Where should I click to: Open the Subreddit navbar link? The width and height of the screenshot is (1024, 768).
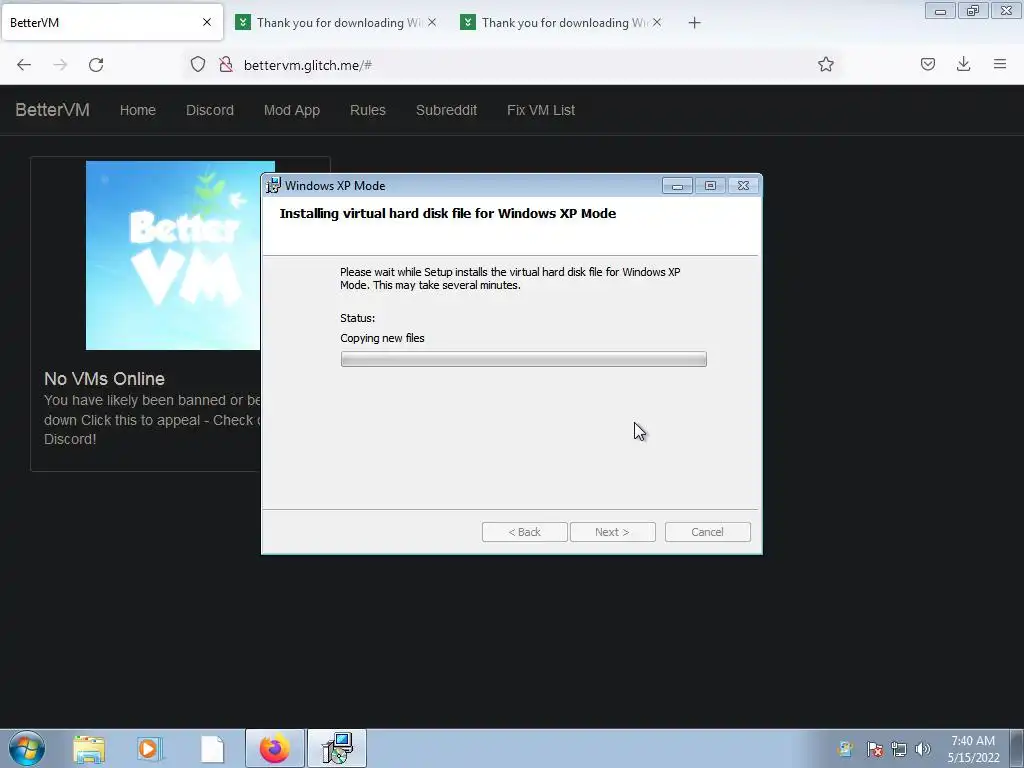coord(447,110)
